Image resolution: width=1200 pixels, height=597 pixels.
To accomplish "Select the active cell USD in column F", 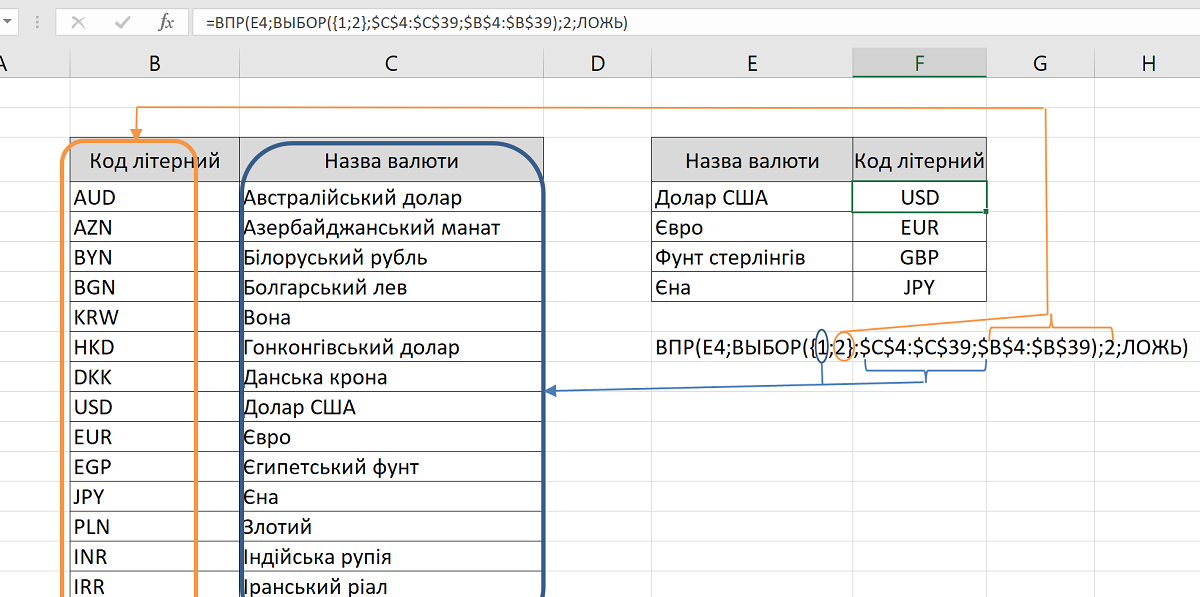I will point(919,197).
